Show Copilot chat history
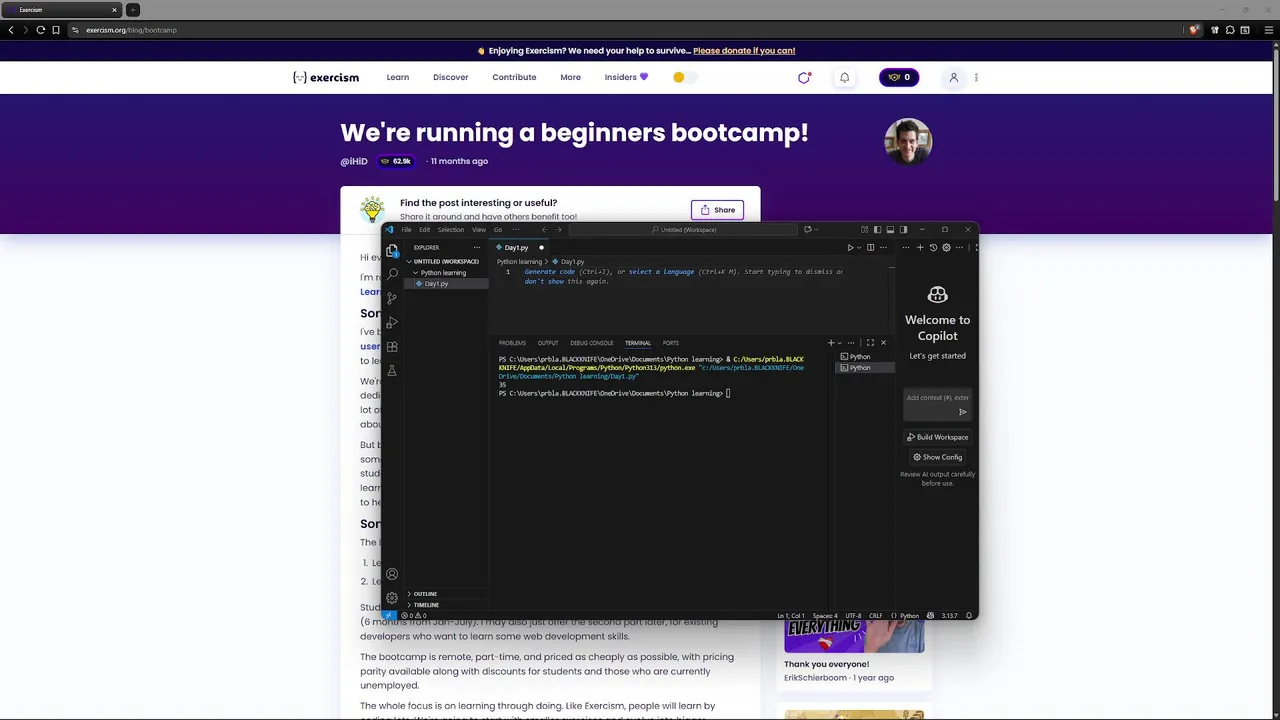The image size is (1280, 720). coord(933,247)
